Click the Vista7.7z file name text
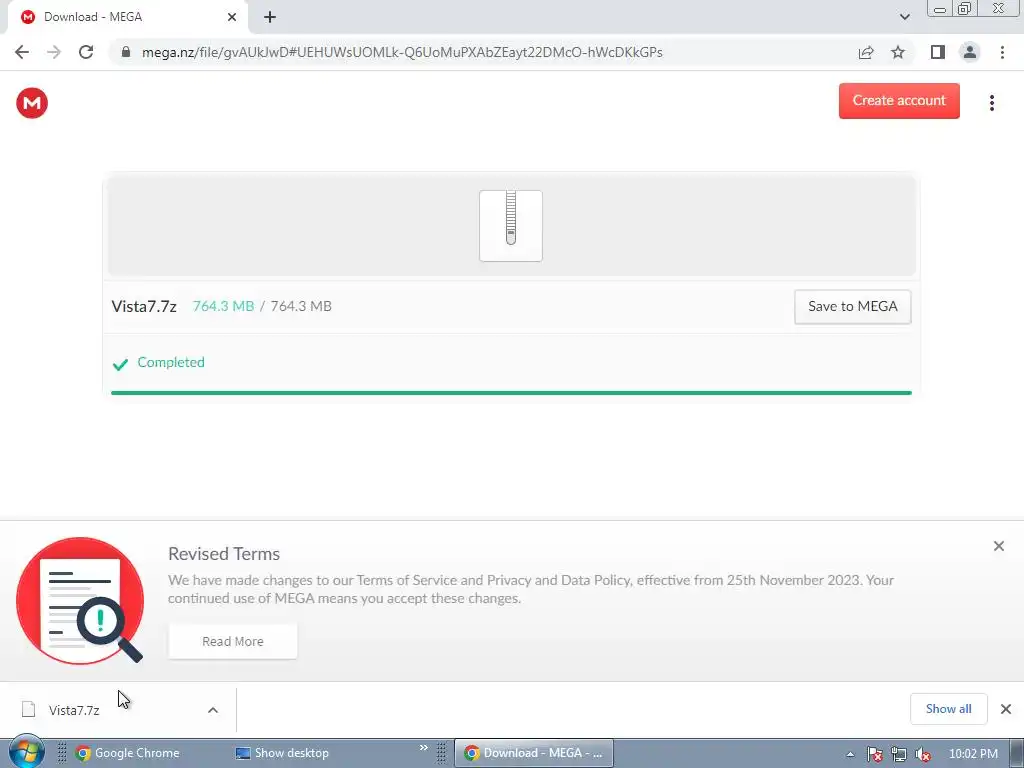1024x768 pixels. pyautogui.click(x=144, y=306)
